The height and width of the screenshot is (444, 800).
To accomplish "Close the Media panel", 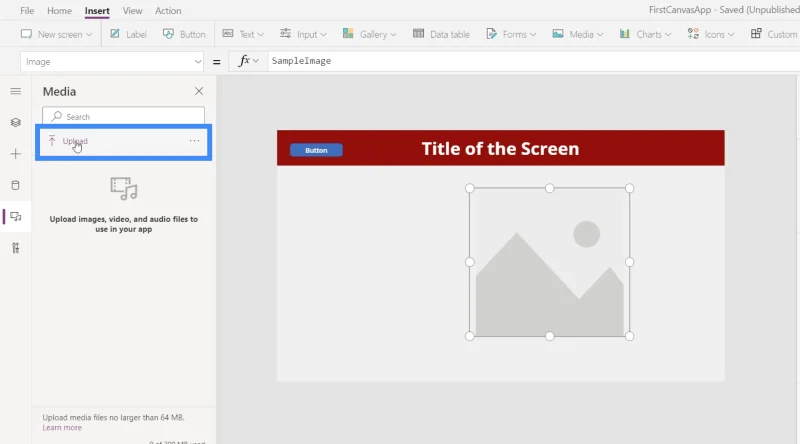I will click(199, 91).
